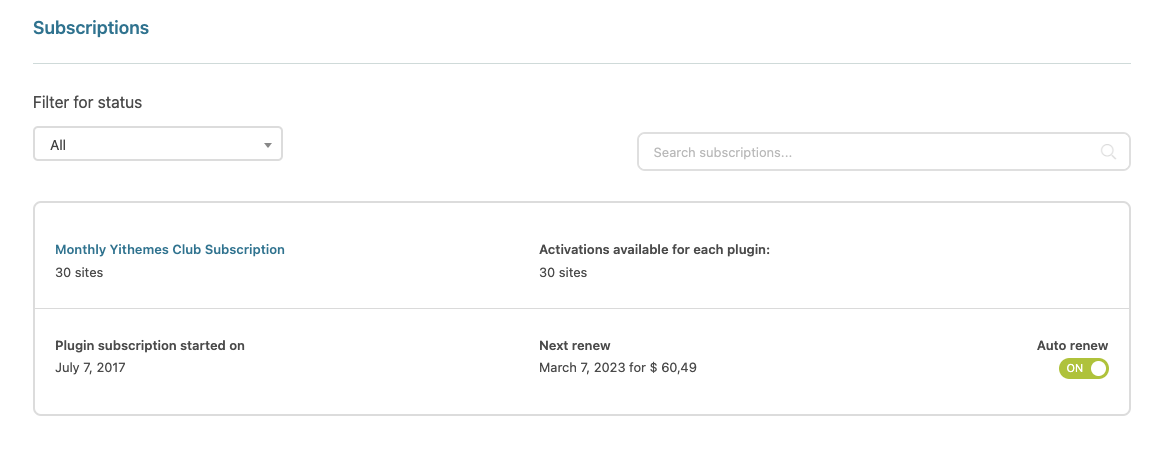This screenshot has width=1167, height=452.
Task: Click the July 7, 2017 start date
Action: (90, 368)
